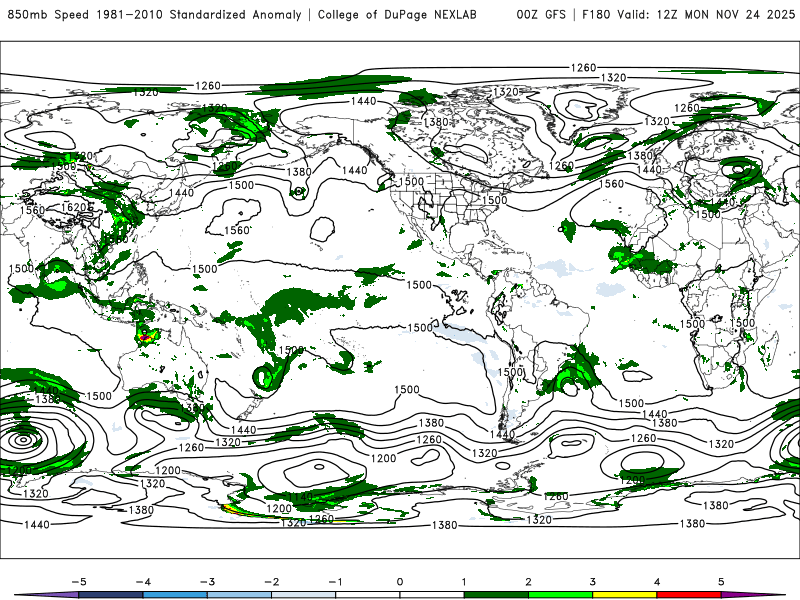The height and width of the screenshot is (600, 800).
Task: Click the "850mb Speed 1981-2010 Standardized Anomaly" title
Action: (x=154, y=14)
